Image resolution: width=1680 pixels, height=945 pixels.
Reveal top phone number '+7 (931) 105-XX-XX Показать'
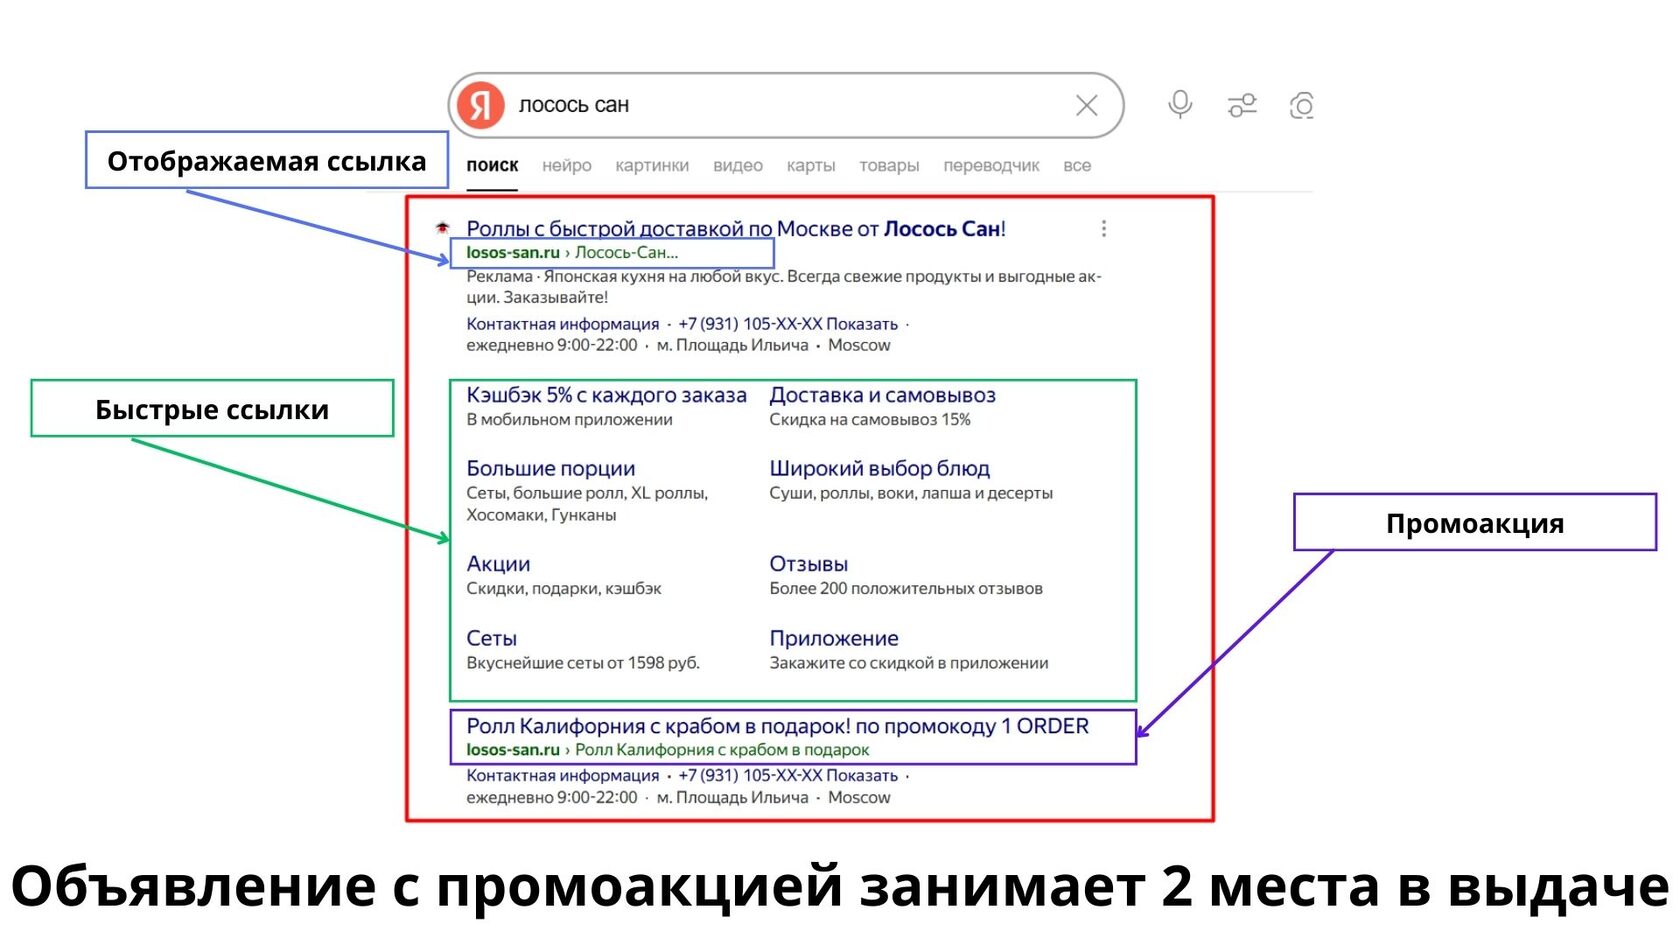point(788,324)
